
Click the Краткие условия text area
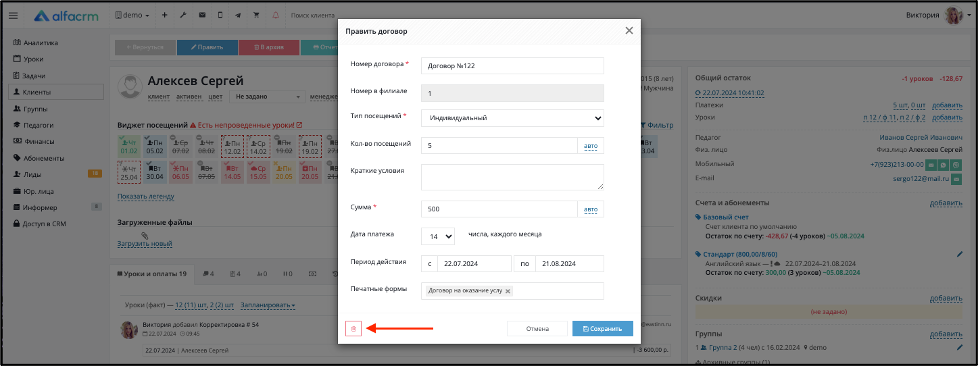tap(512, 177)
